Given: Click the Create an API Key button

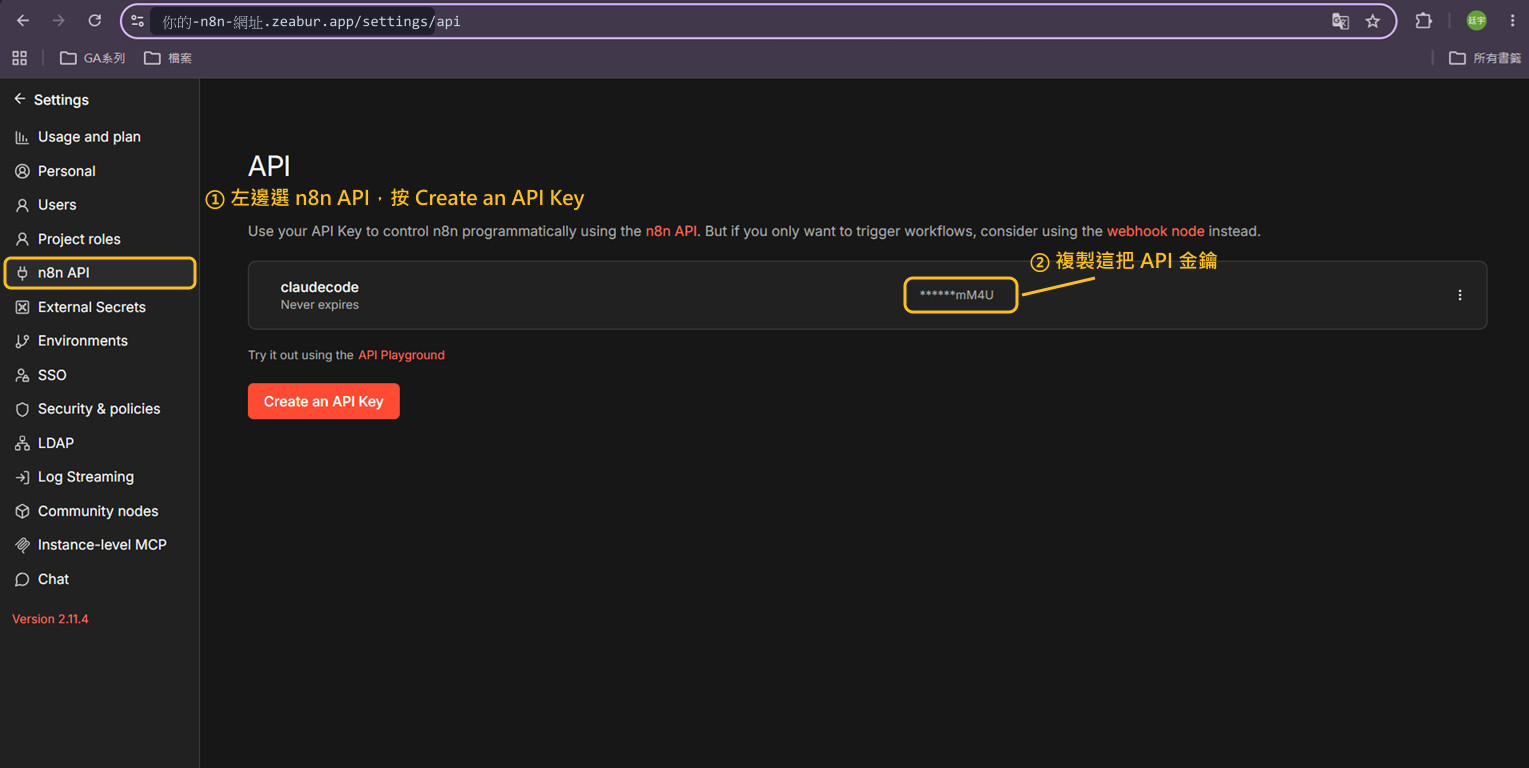Looking at the screenshot, I should pos(324,401).
